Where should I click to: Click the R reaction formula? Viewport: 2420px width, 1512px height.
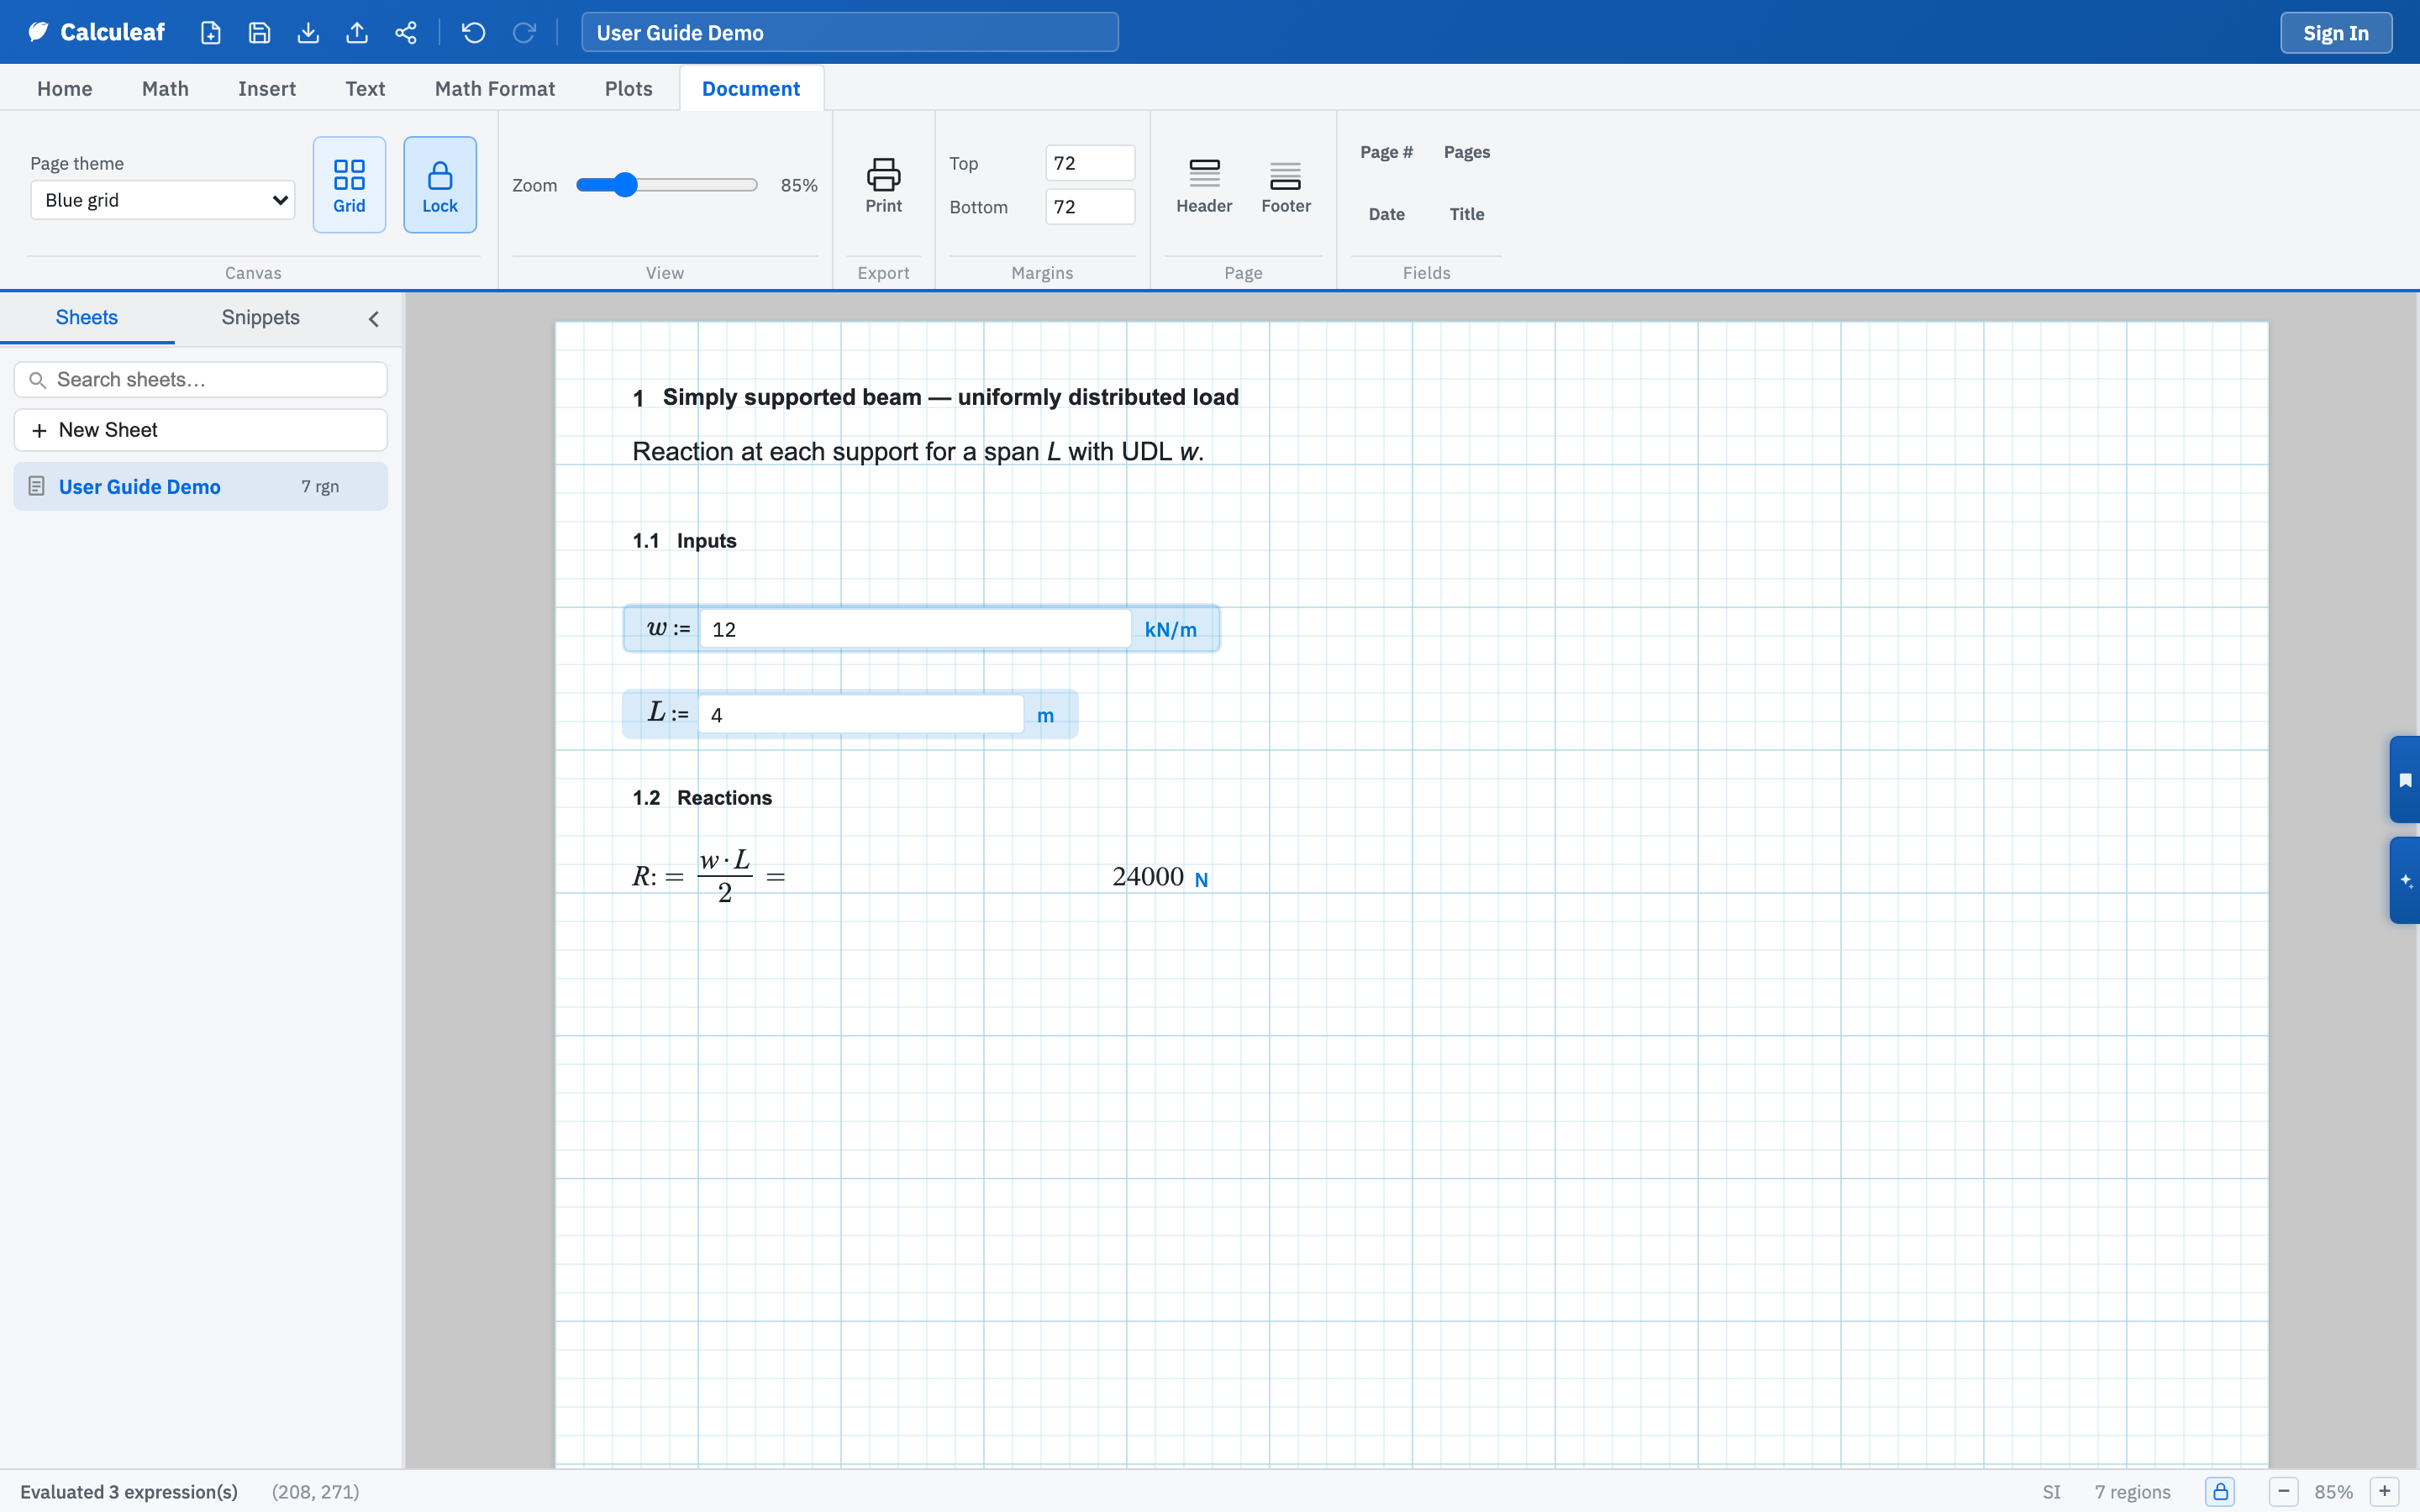(x=709, y=876)
